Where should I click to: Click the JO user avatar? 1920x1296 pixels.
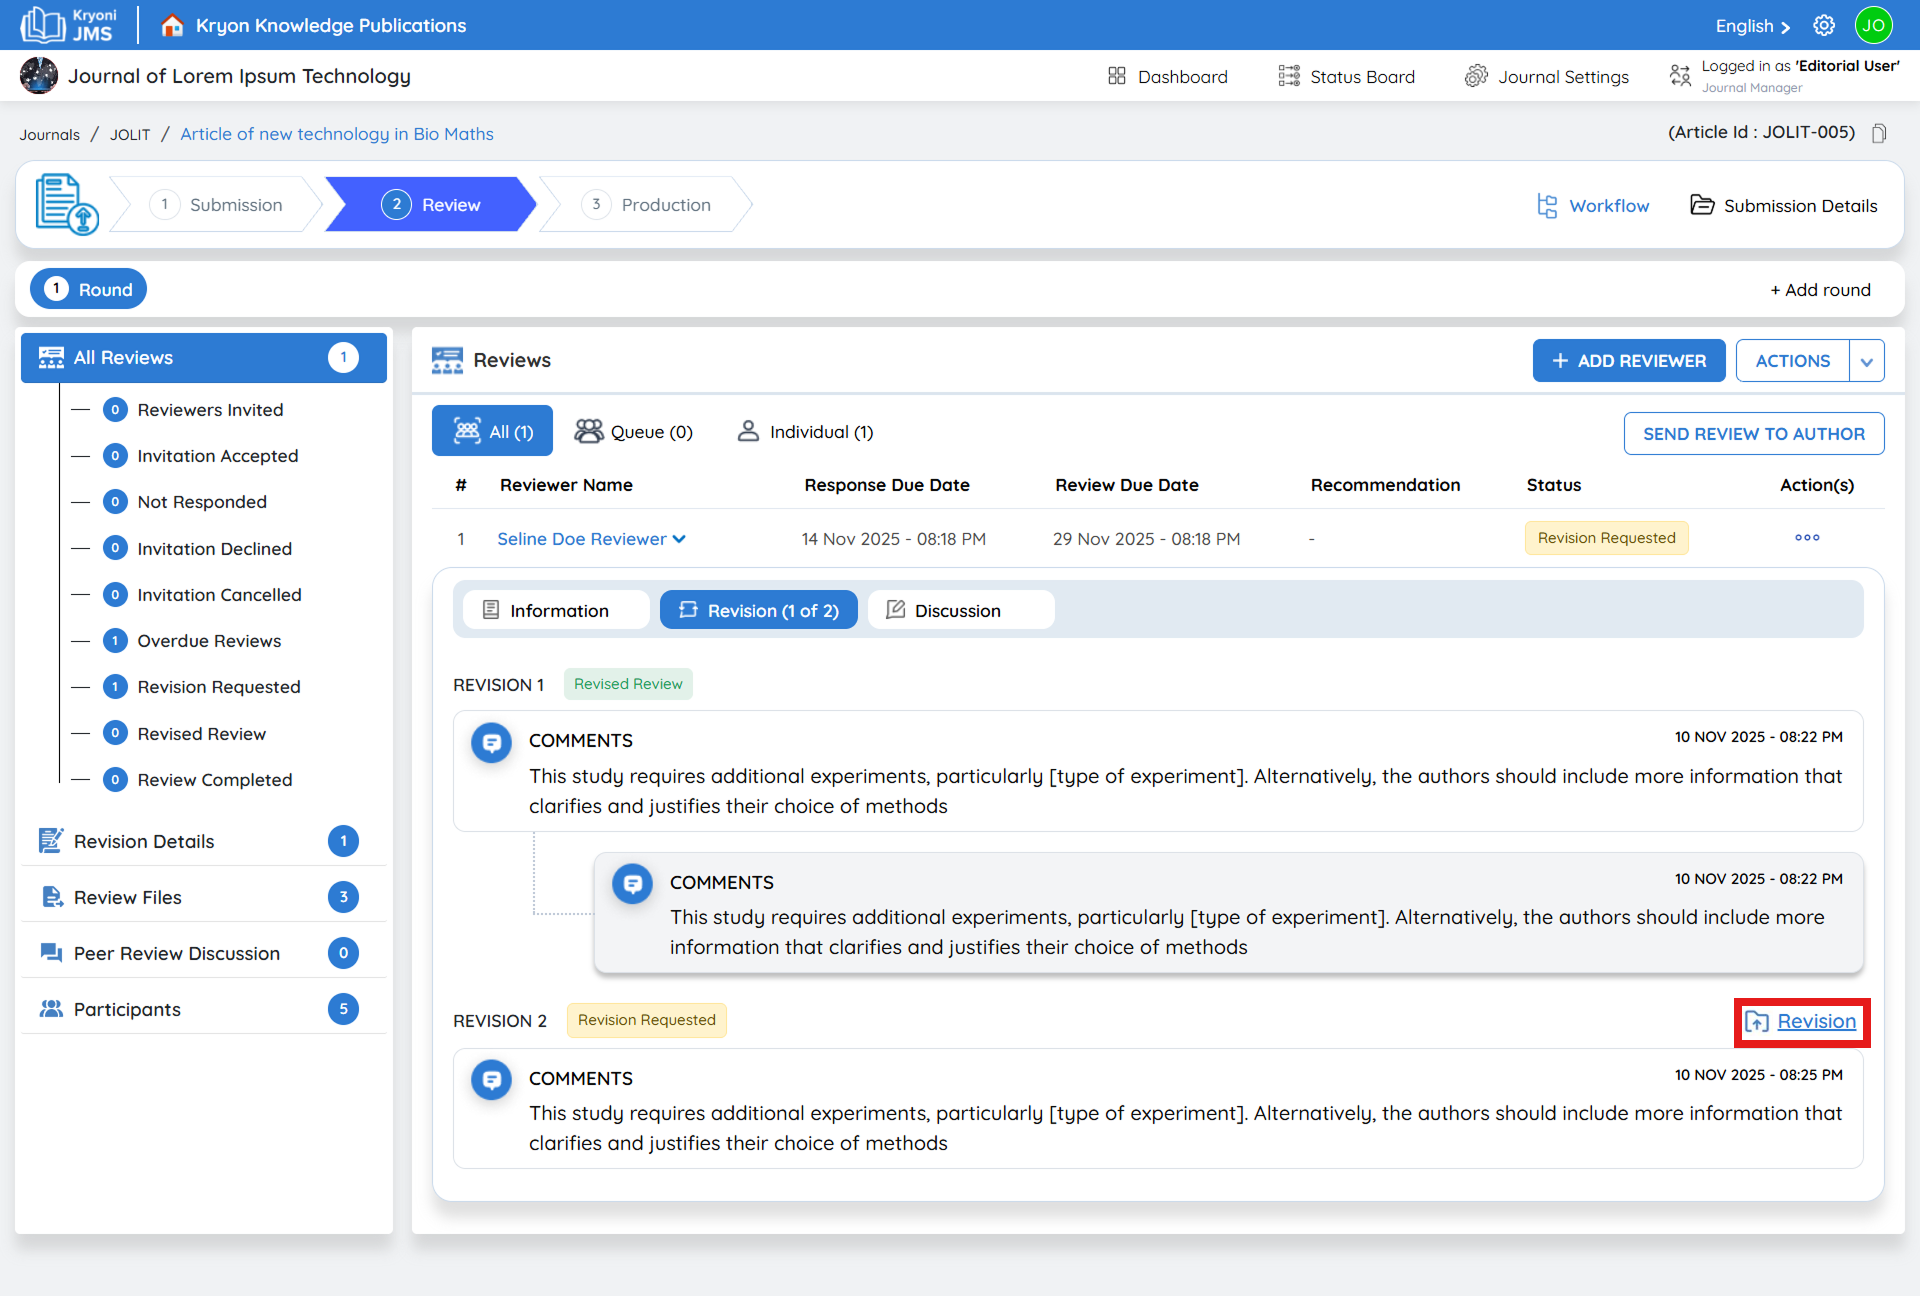pos(1873,26)
